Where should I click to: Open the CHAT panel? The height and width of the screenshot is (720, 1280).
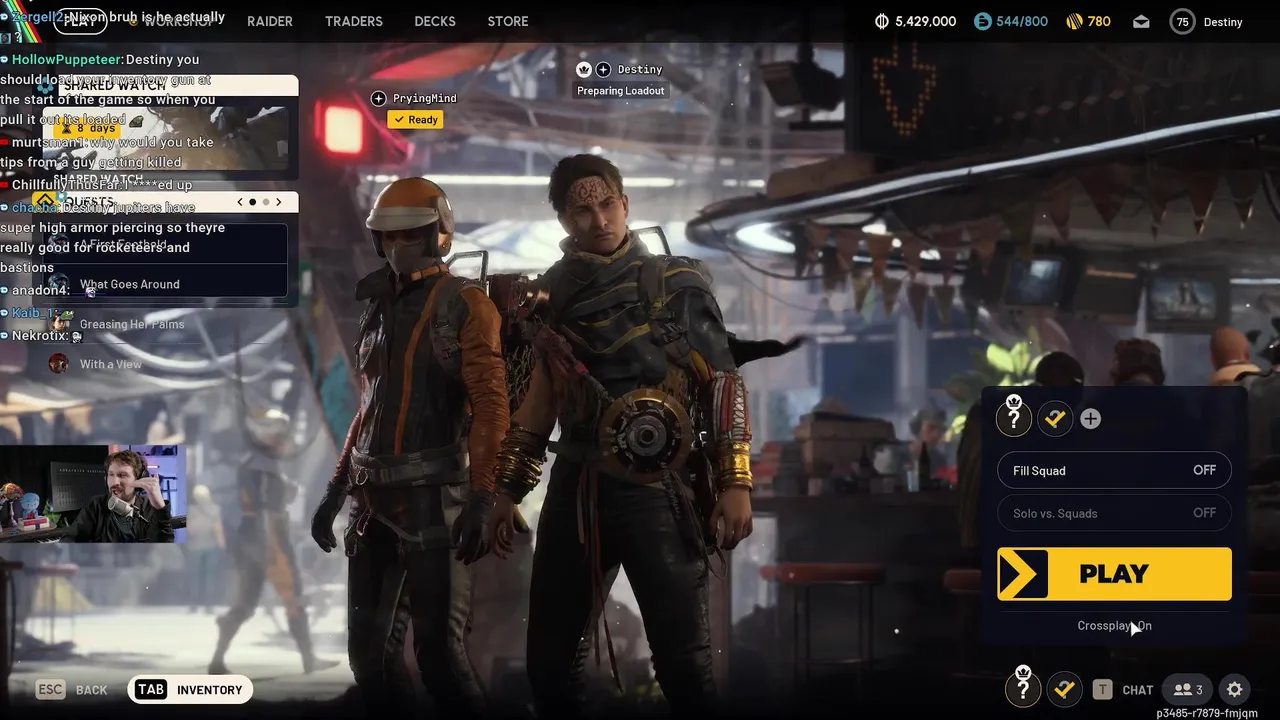[1137, 690]
